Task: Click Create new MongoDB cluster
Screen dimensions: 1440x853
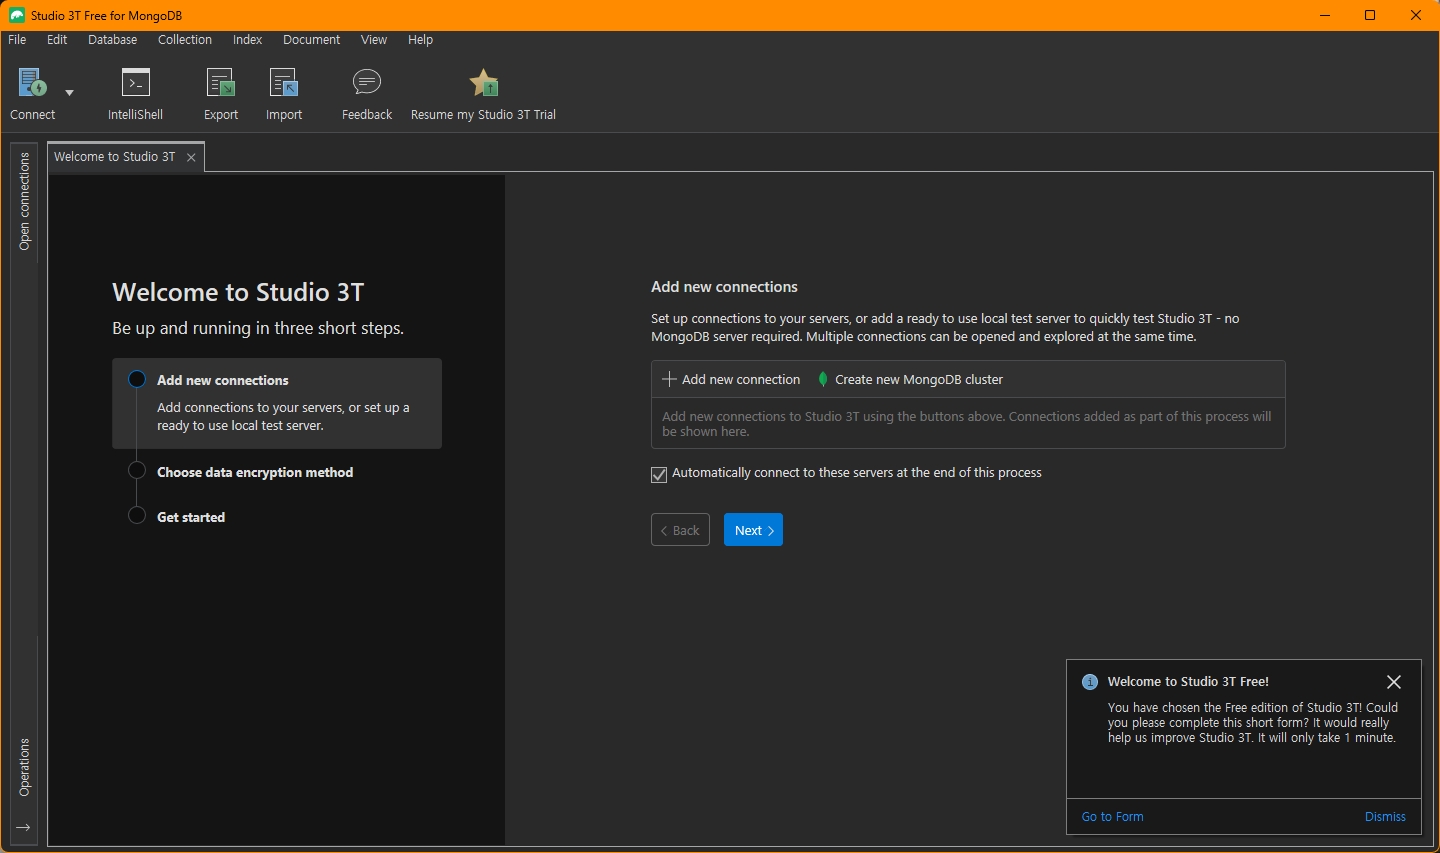Action: tap(910, 380)
